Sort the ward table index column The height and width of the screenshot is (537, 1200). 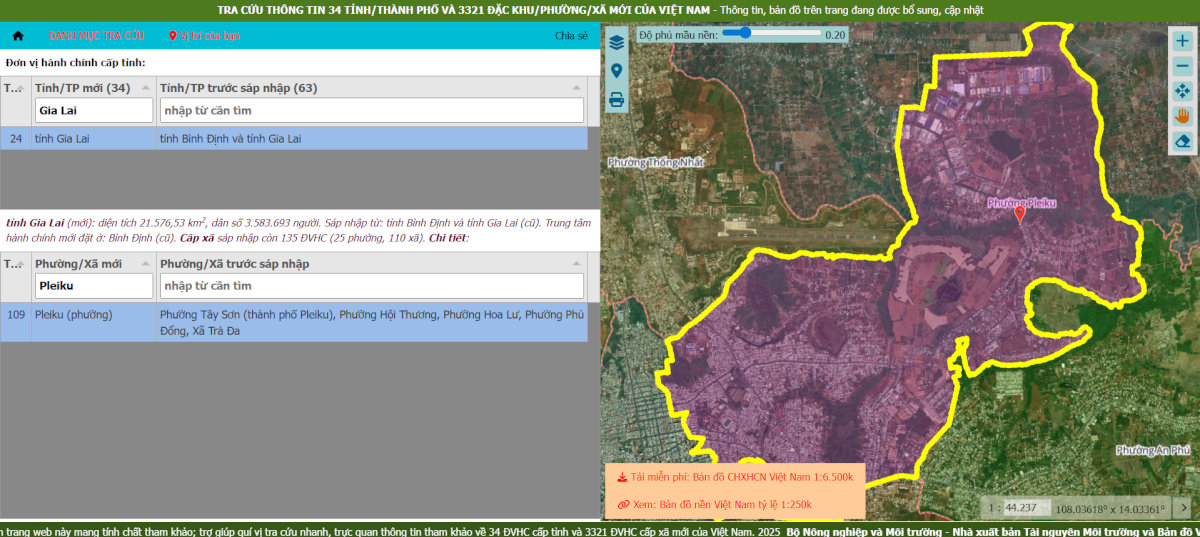click(x=15, y=264)
